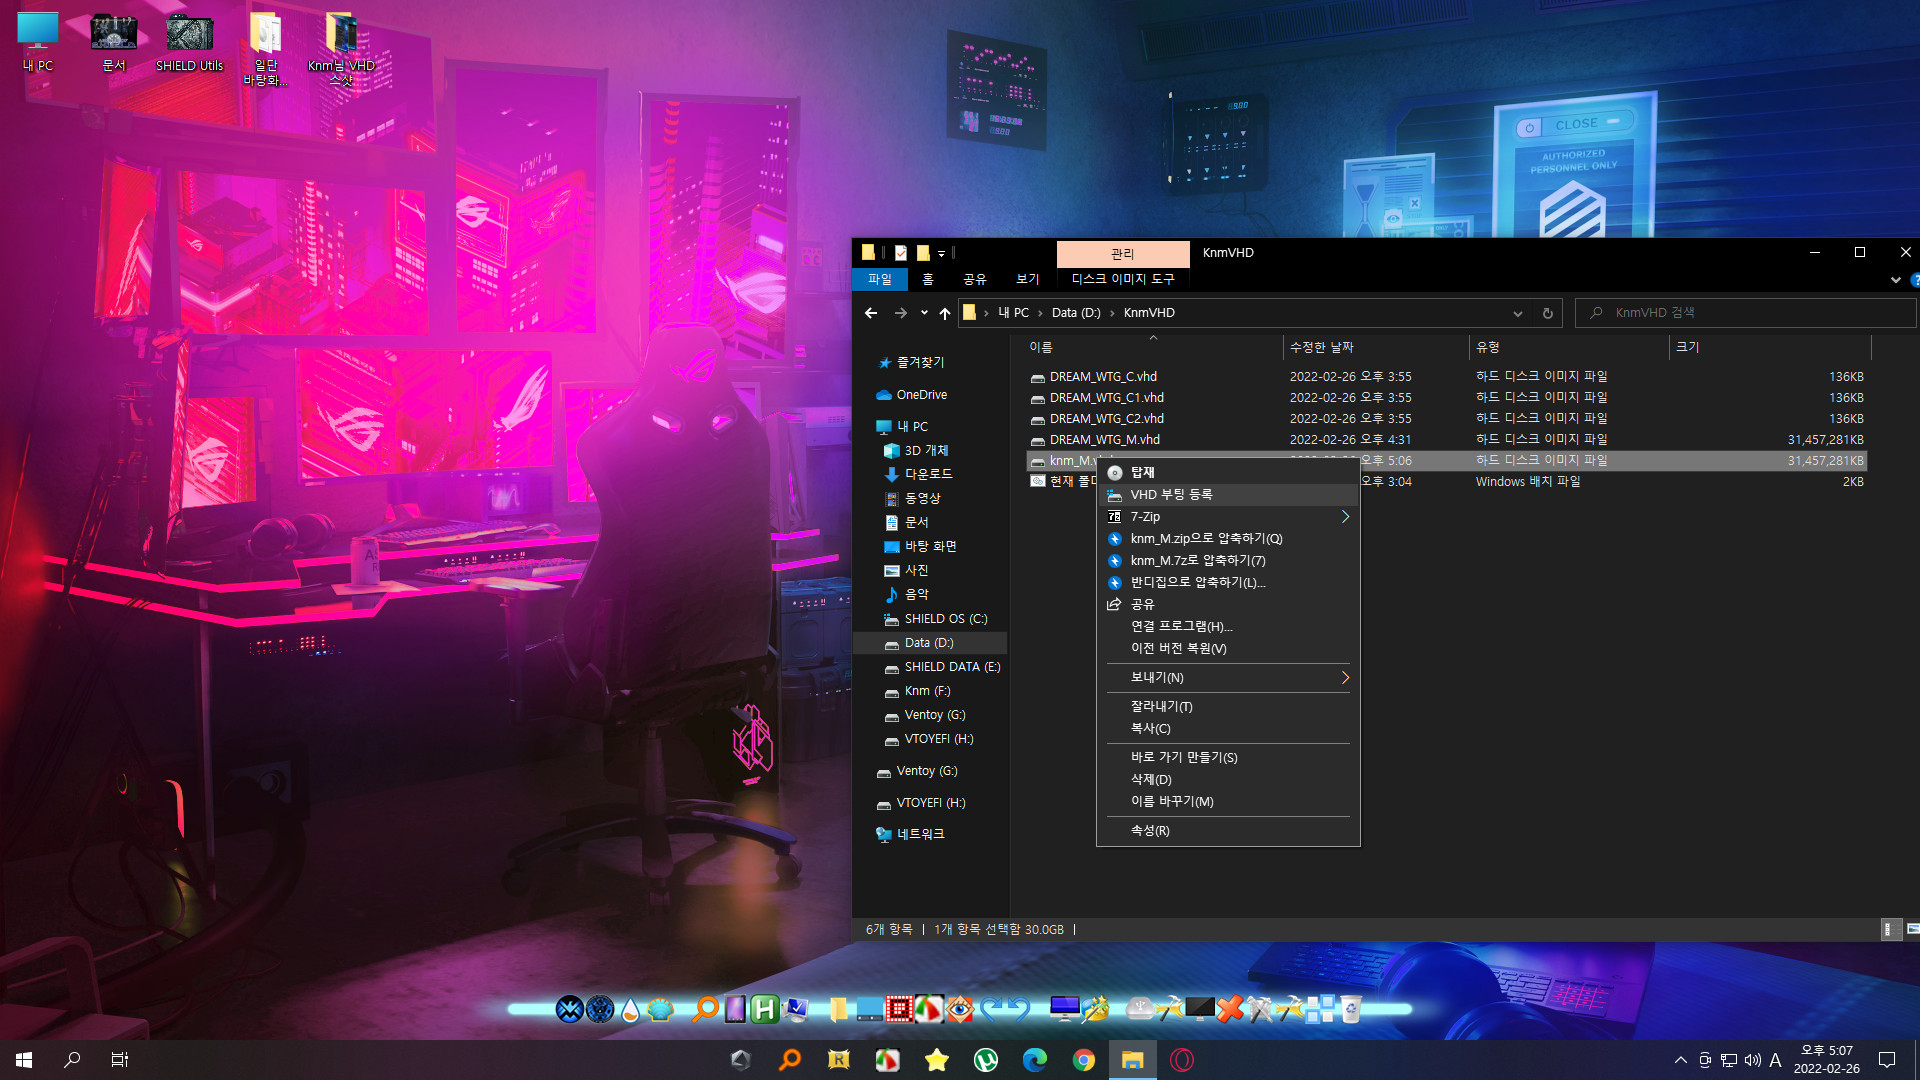The width and height of the screenshot is (1920, 1080).
Task: Select 즐겨찾기 in navigation pane
Action: (920, 363)
